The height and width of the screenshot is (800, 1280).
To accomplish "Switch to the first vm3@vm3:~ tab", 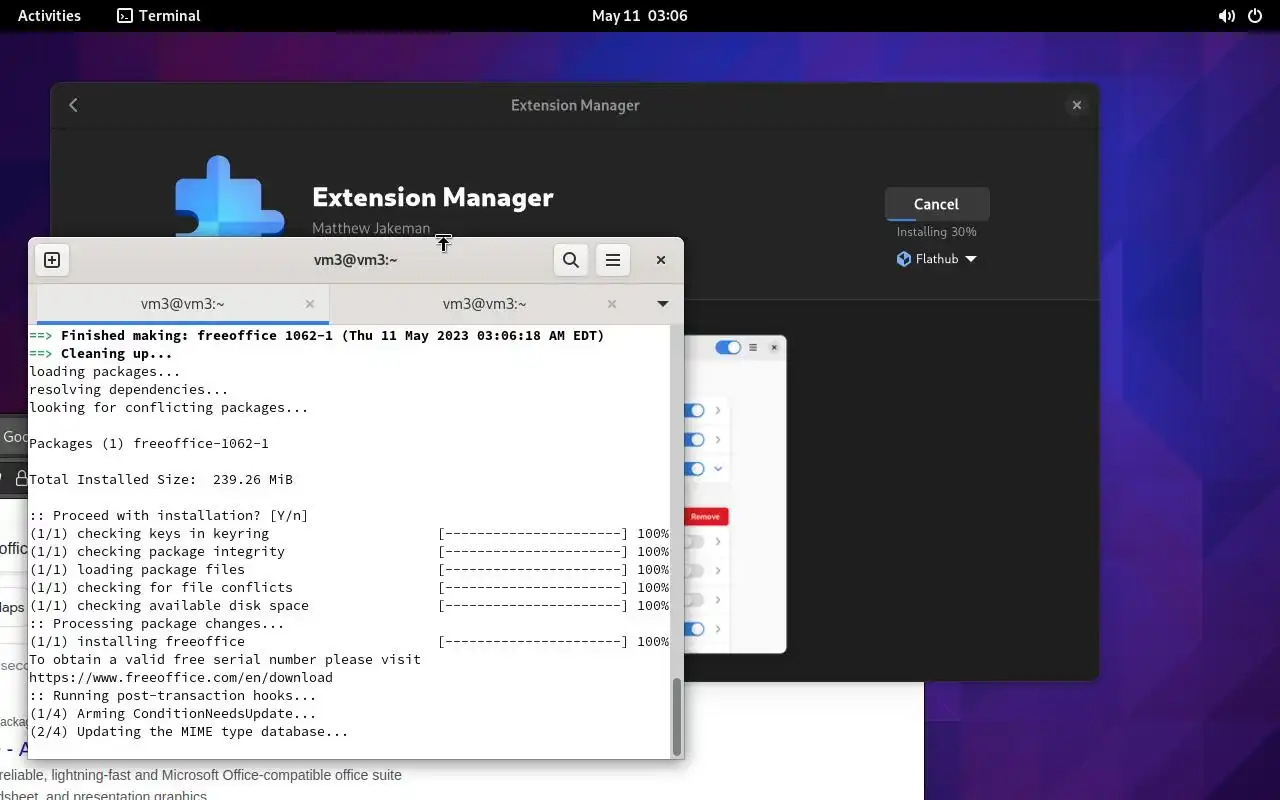I will coord(182,304).
